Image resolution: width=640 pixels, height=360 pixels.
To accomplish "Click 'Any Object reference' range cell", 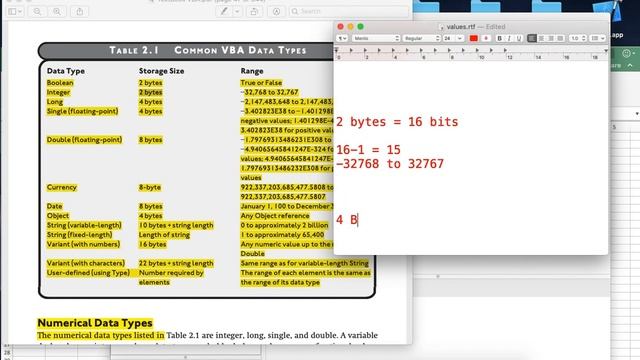I will pos(275,216).
